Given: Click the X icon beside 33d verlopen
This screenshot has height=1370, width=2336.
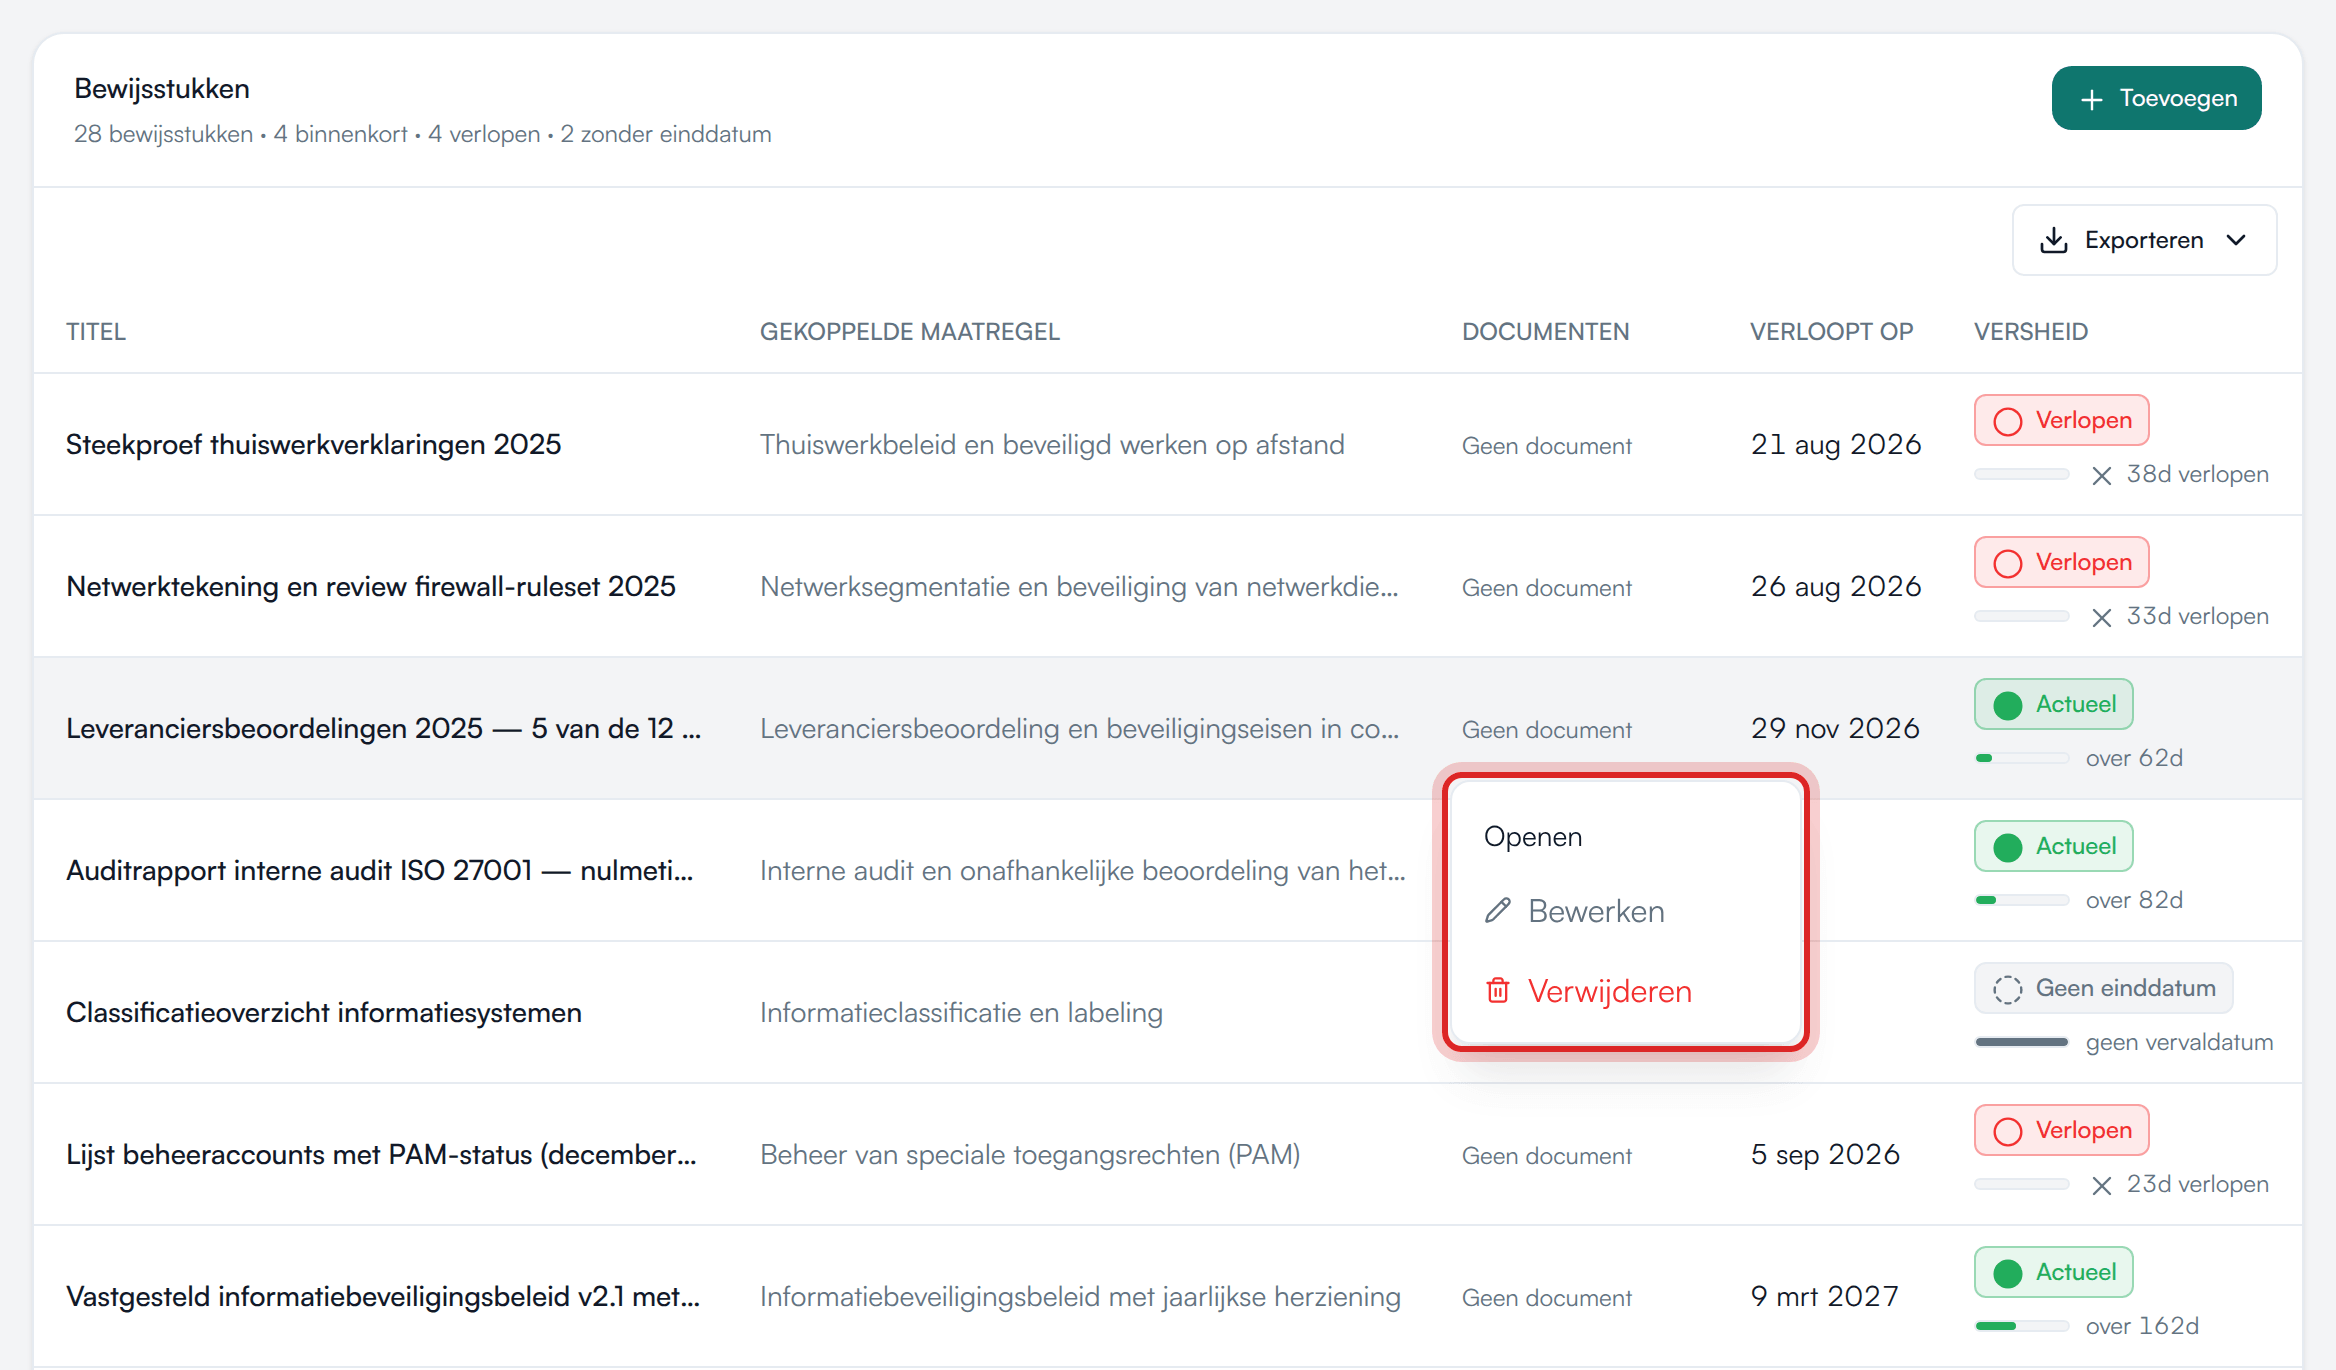Looking at the screenshot, I should tap(2102, 617).
